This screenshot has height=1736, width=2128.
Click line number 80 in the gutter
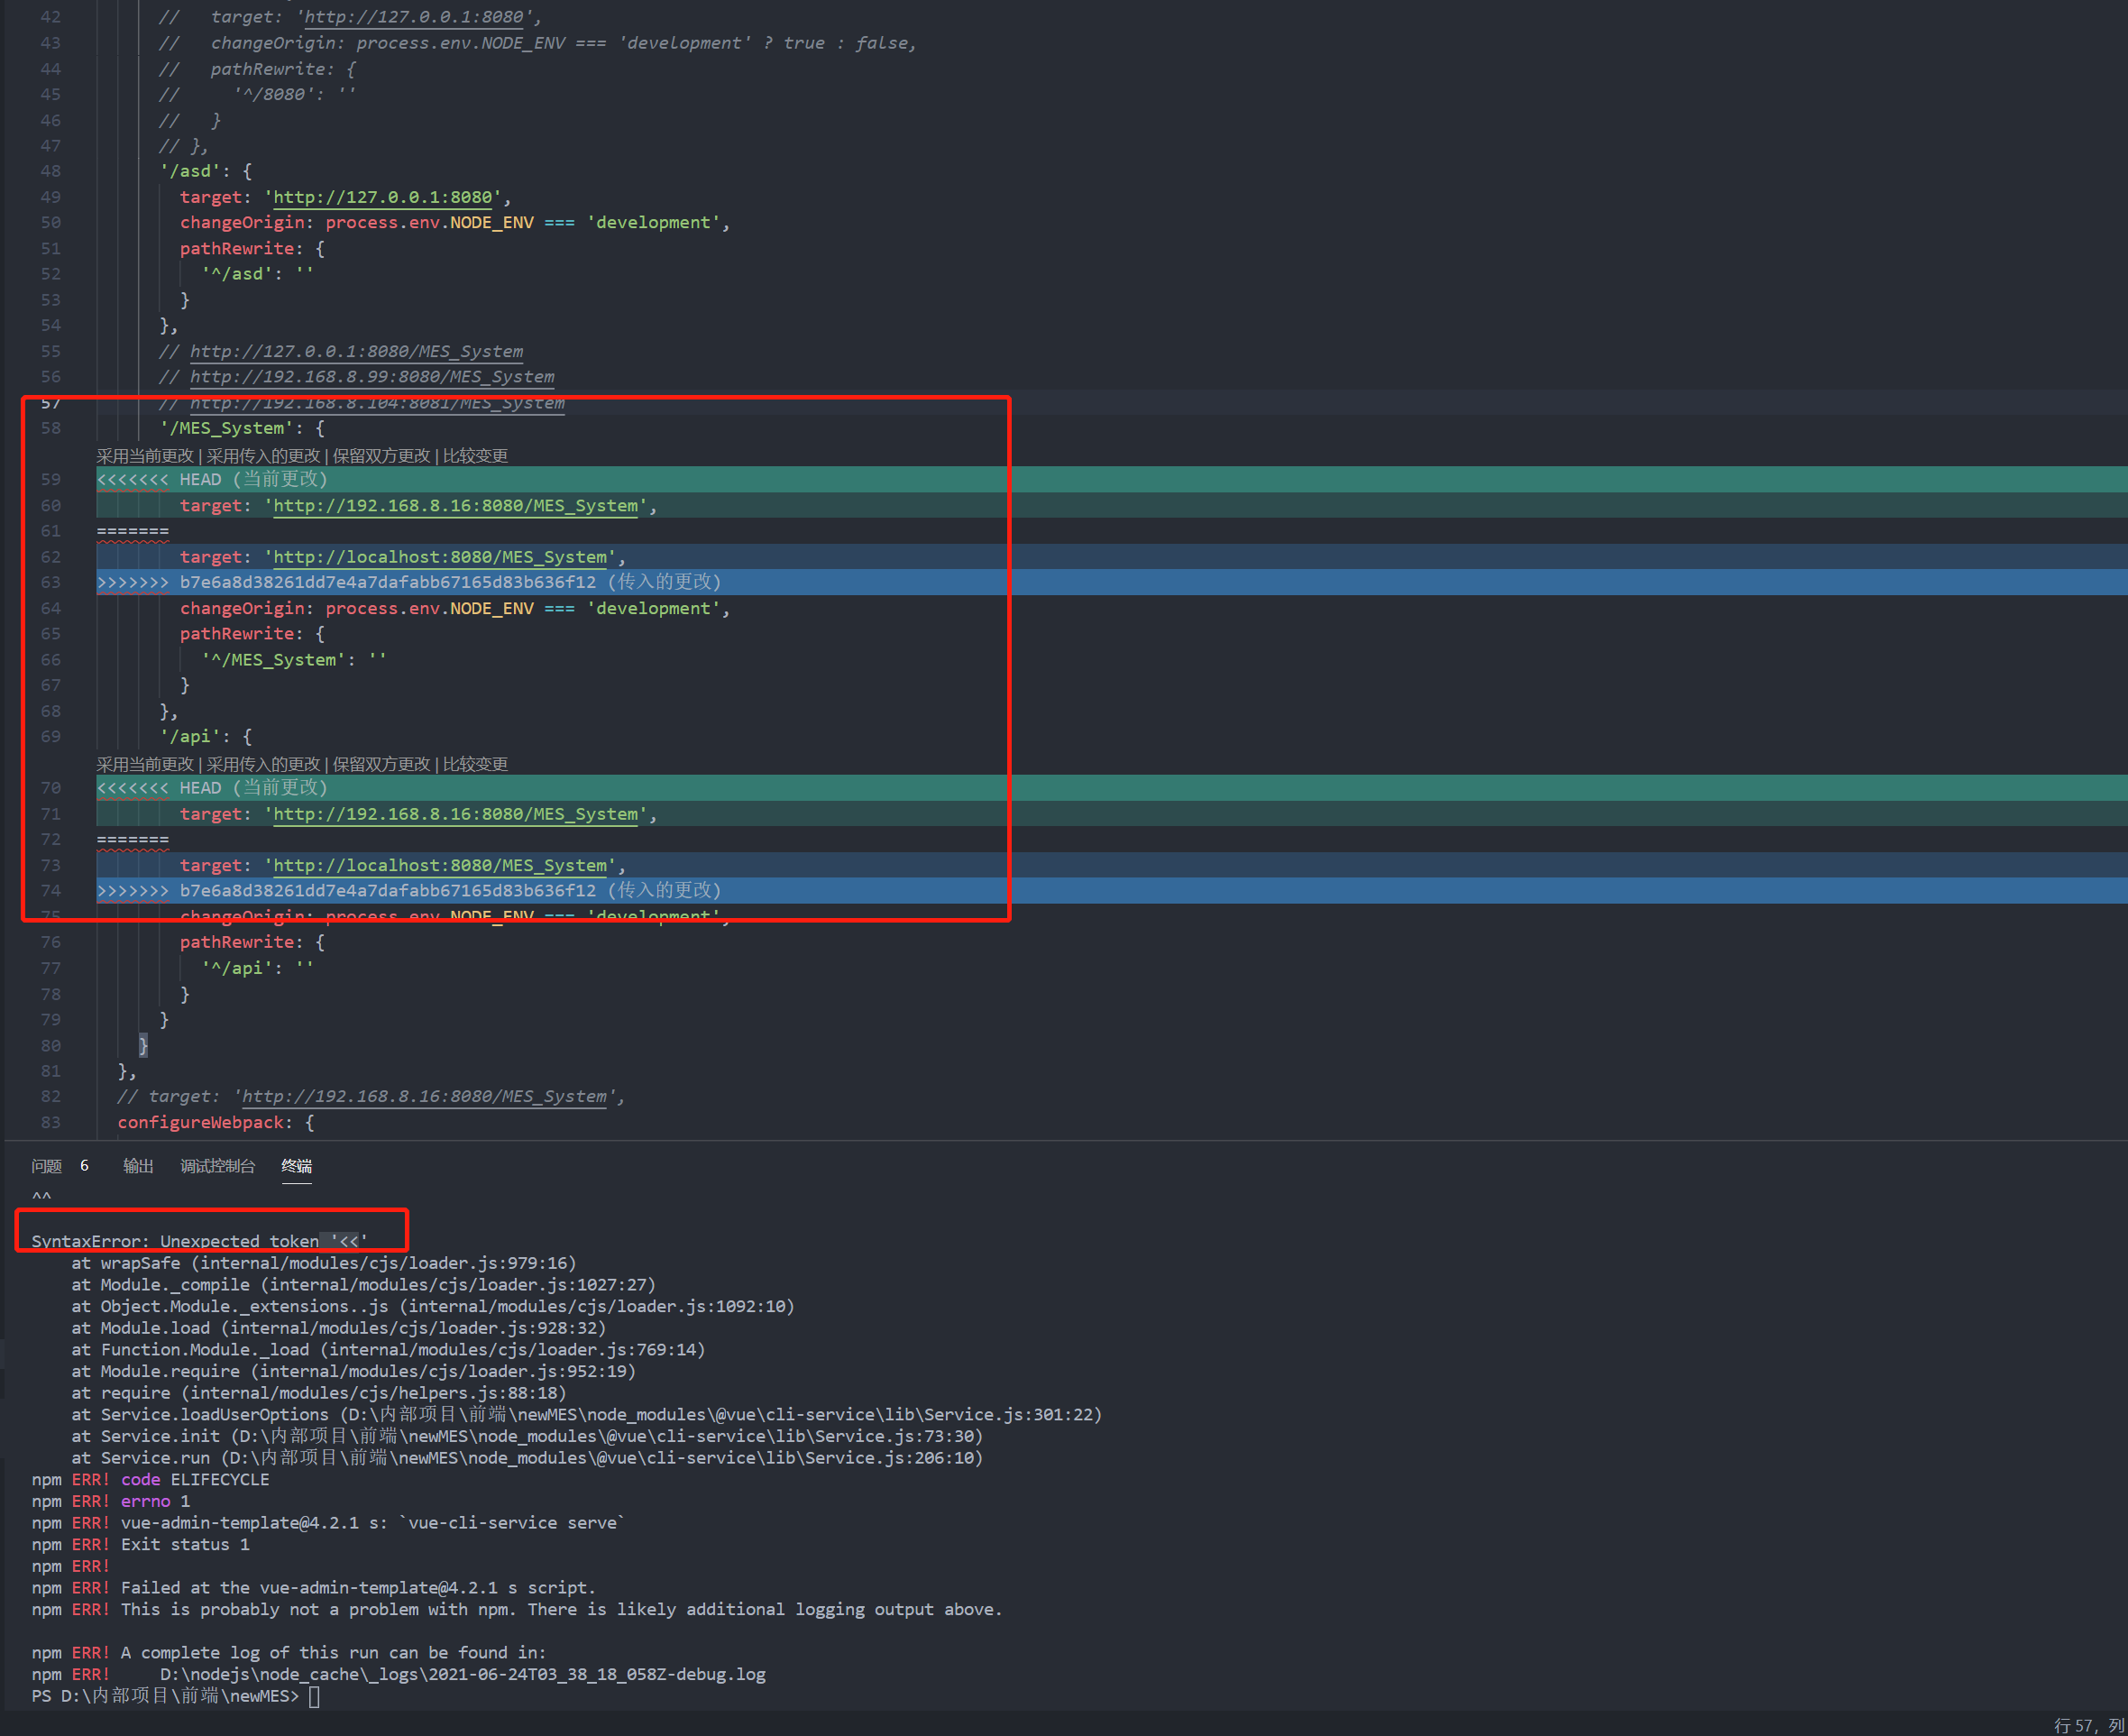click(50, 1045)
